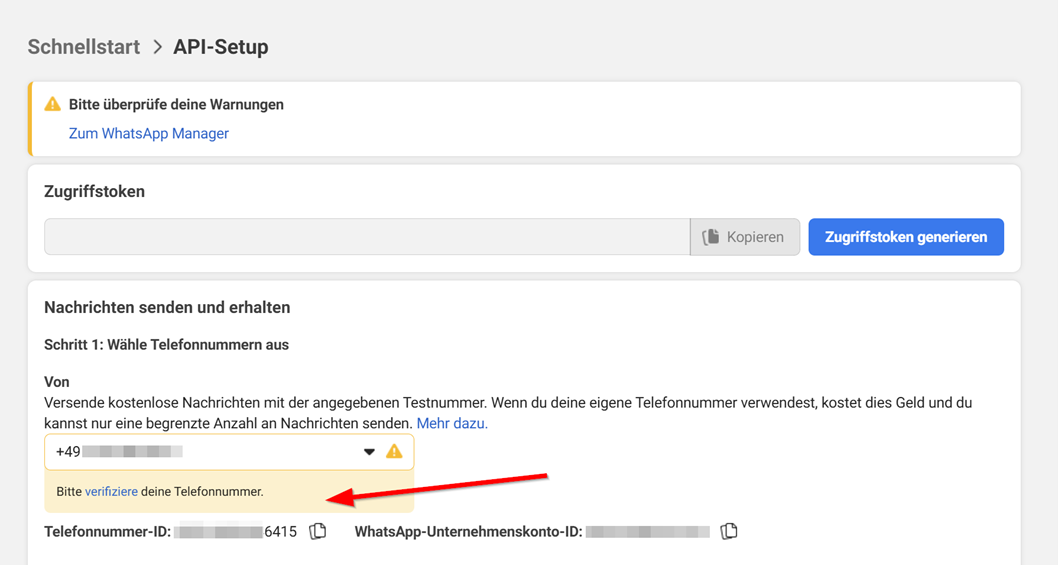Click the blurred WhatsApp-Unternehmenskonto-ID value

click(x=647, y=532)
